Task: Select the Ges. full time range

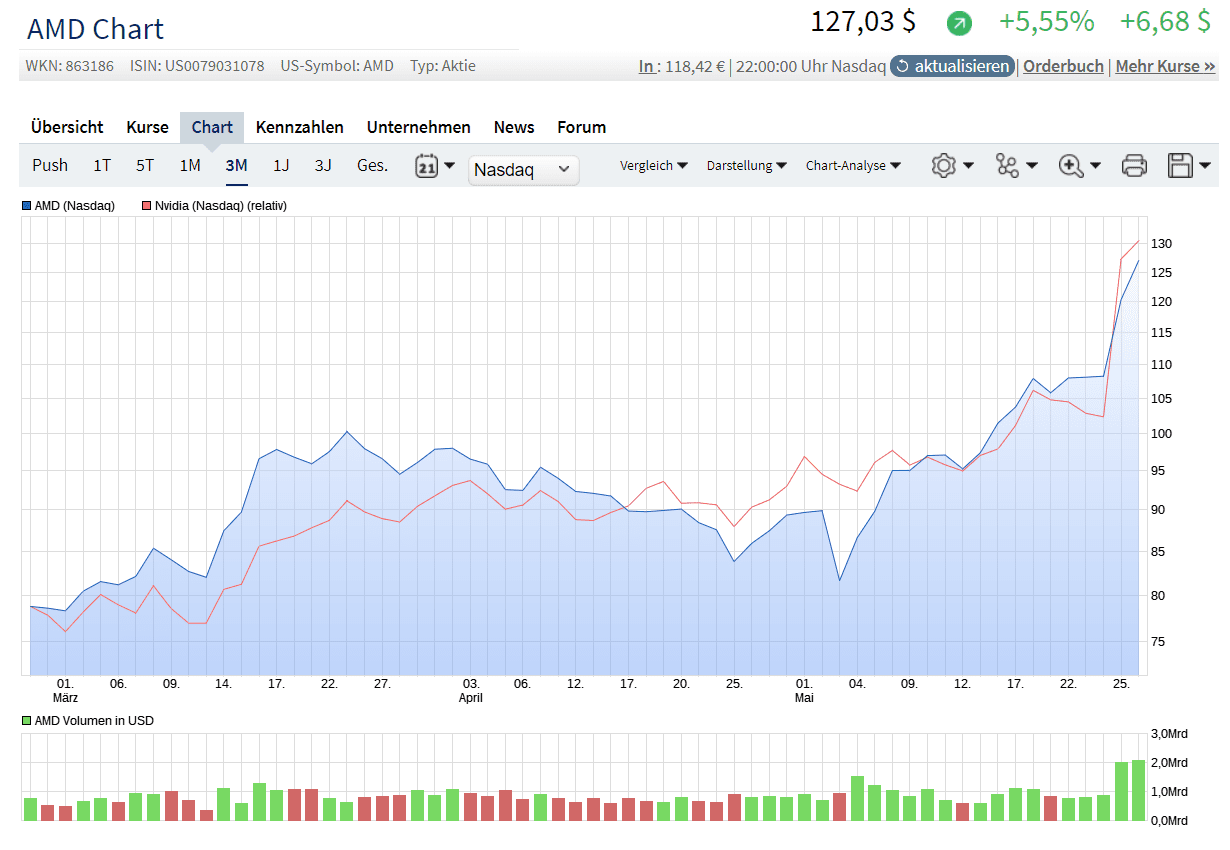Action: coord(372,165)
